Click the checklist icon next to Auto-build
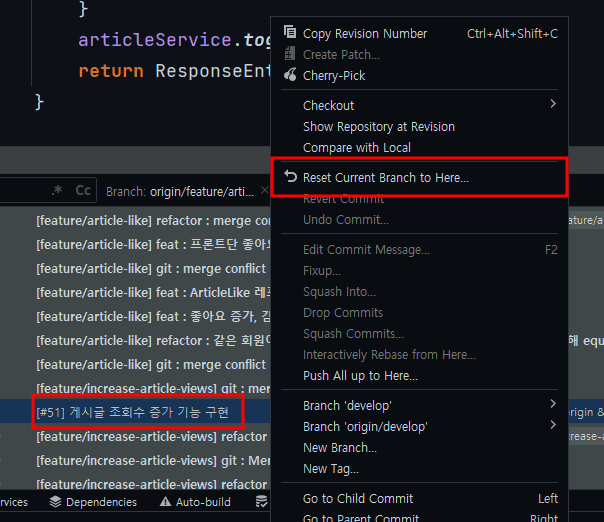The image size is (604, 522). [x=261, y=502]
